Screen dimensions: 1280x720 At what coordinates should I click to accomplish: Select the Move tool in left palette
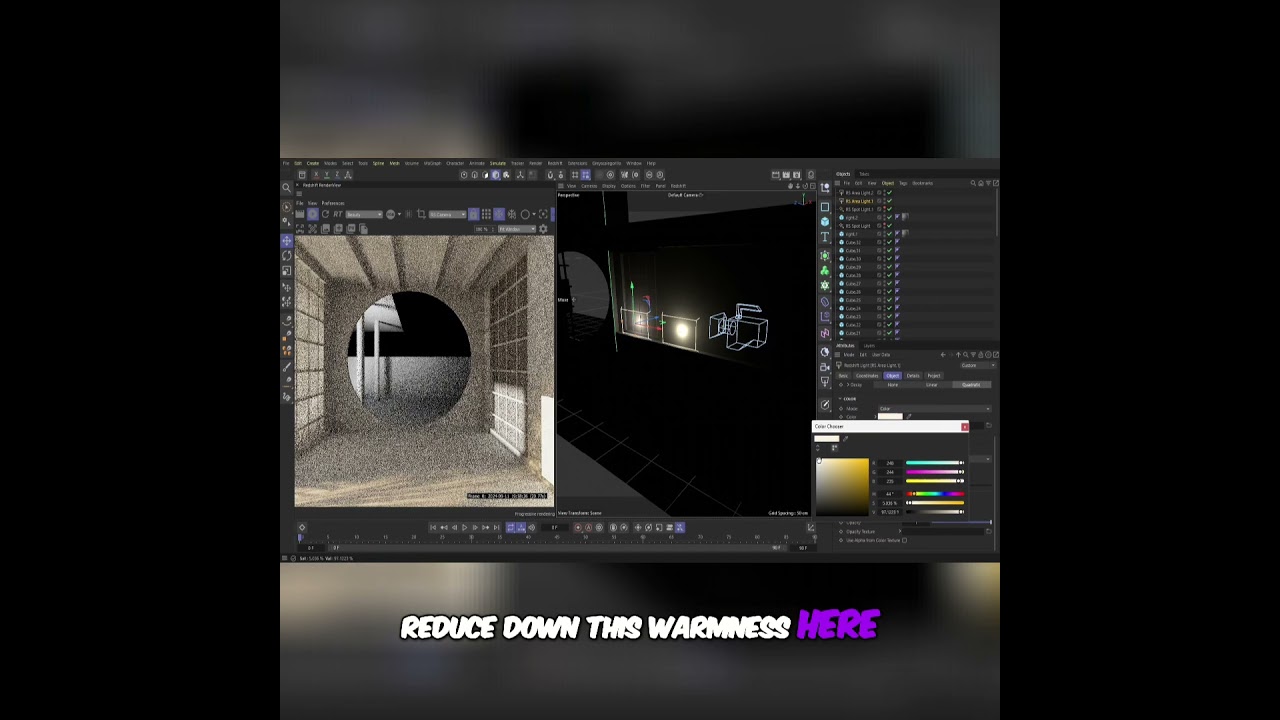(x=287, y=240)
